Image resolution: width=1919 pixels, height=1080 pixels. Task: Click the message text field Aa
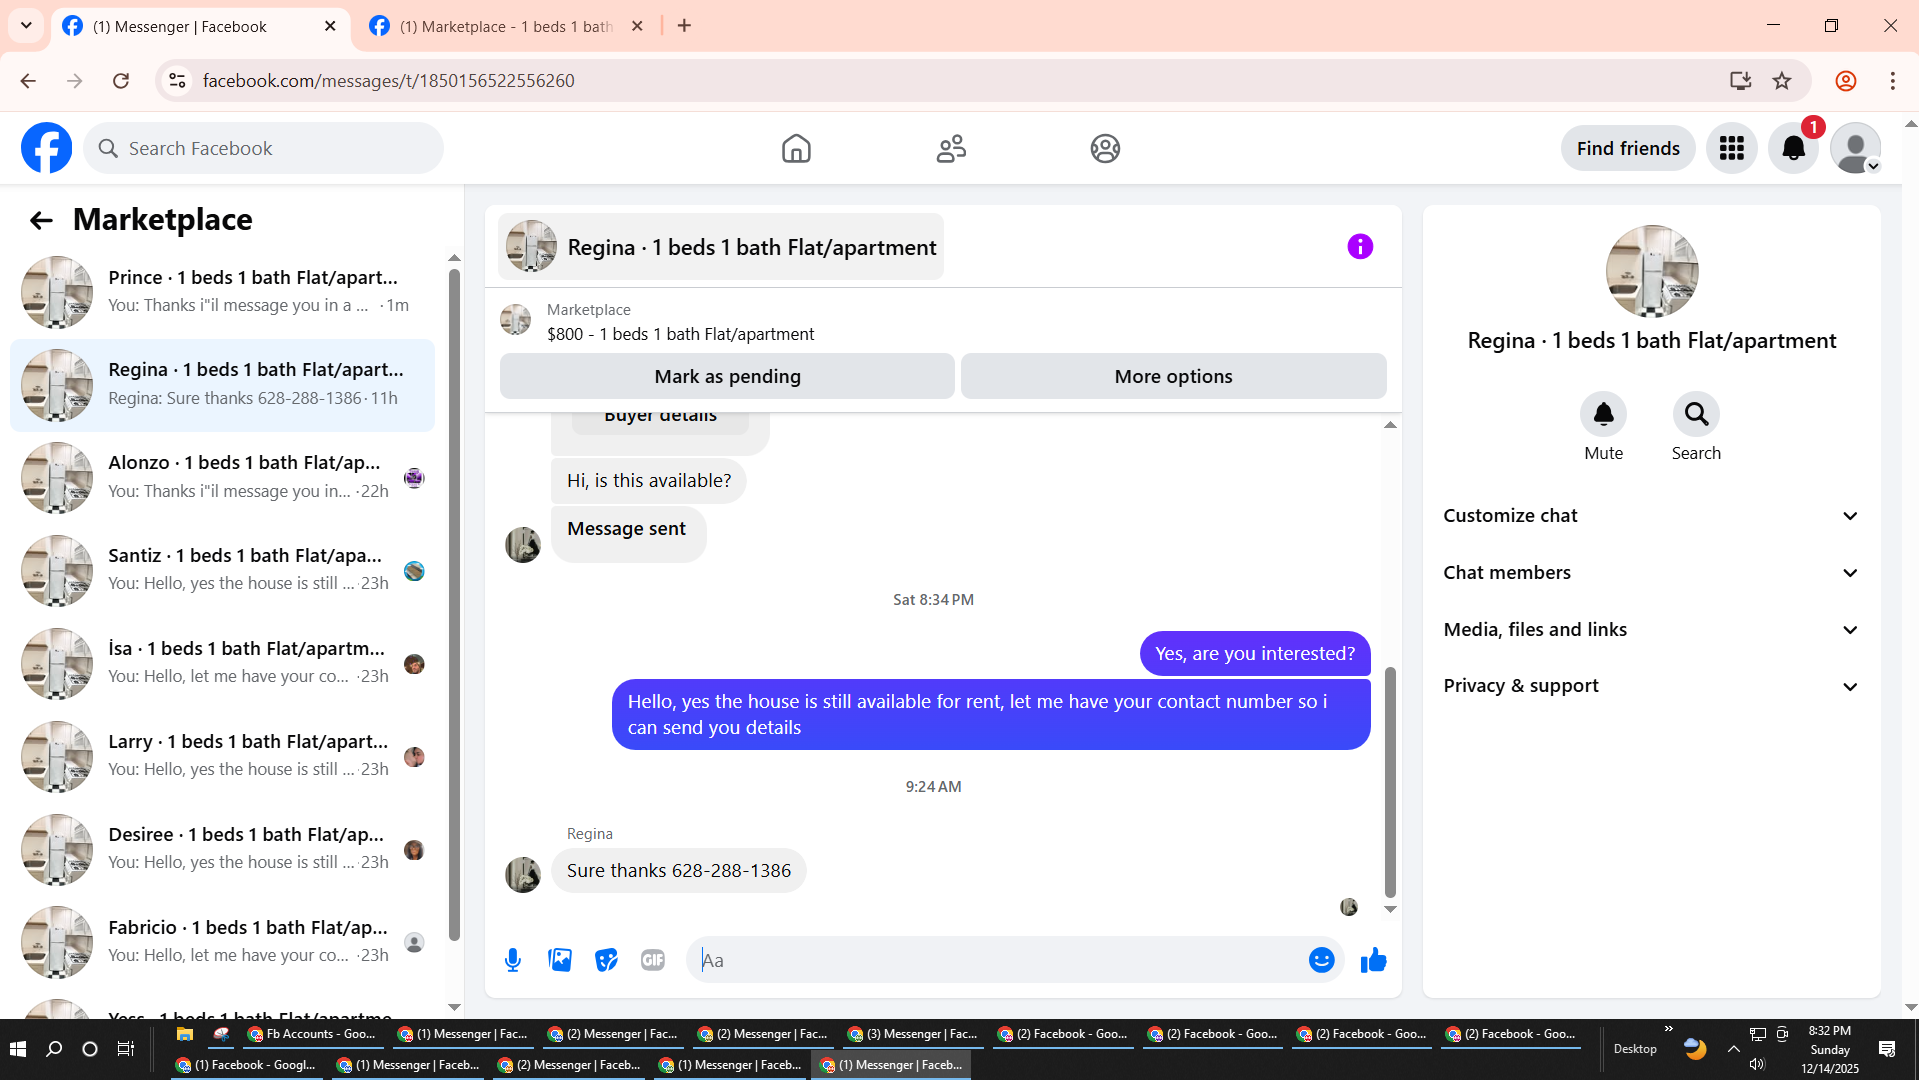[1000, 960]
